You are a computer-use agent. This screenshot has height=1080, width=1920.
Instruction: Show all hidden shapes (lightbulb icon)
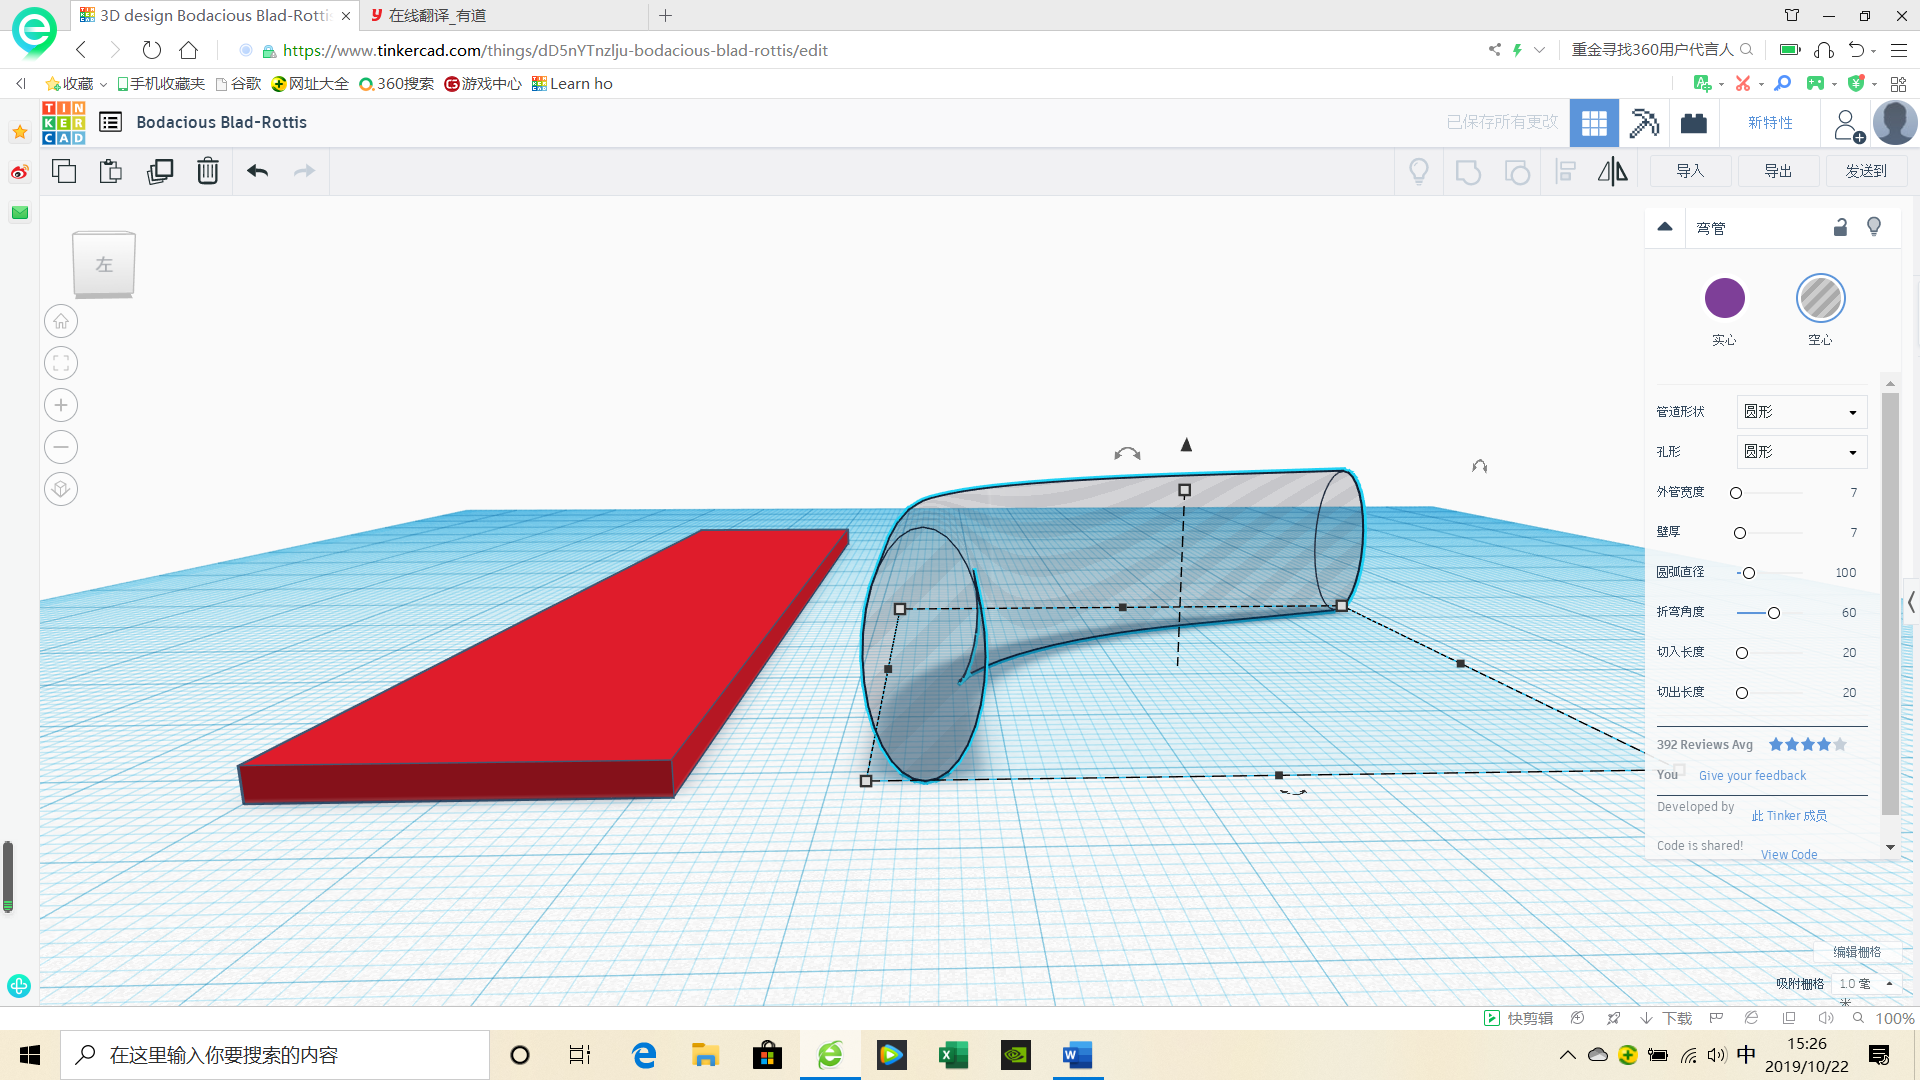point(1418,172)
